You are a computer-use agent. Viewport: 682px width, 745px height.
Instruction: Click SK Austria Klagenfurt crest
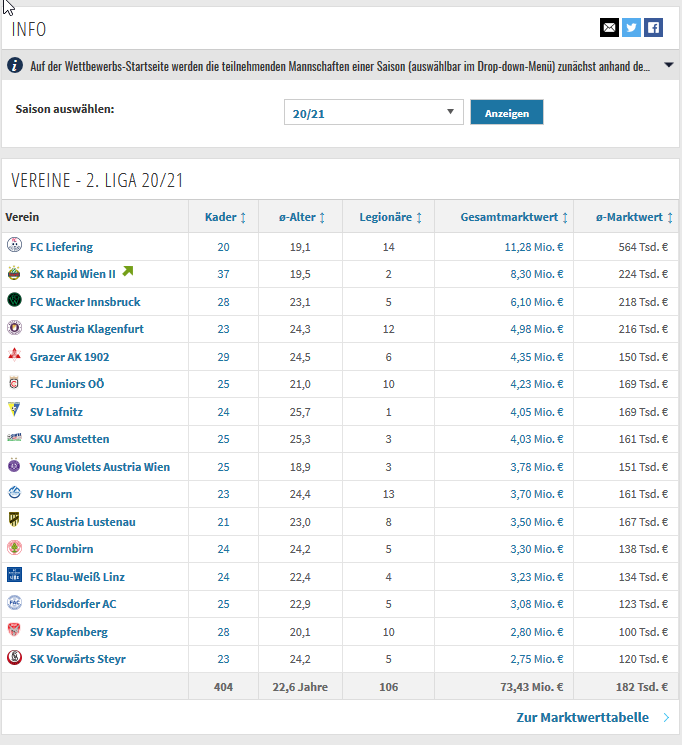(x=14, y=328)
